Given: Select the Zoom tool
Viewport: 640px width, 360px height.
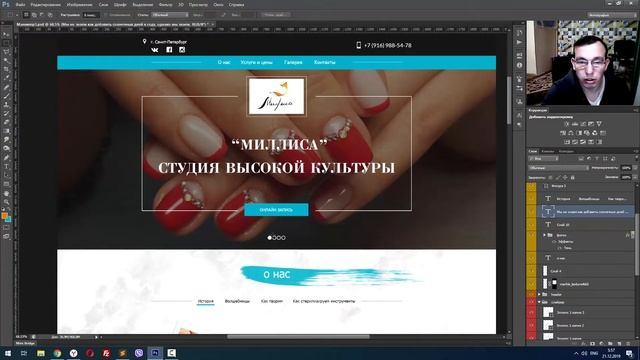Looking at the screenshot, I should point(6,202).
